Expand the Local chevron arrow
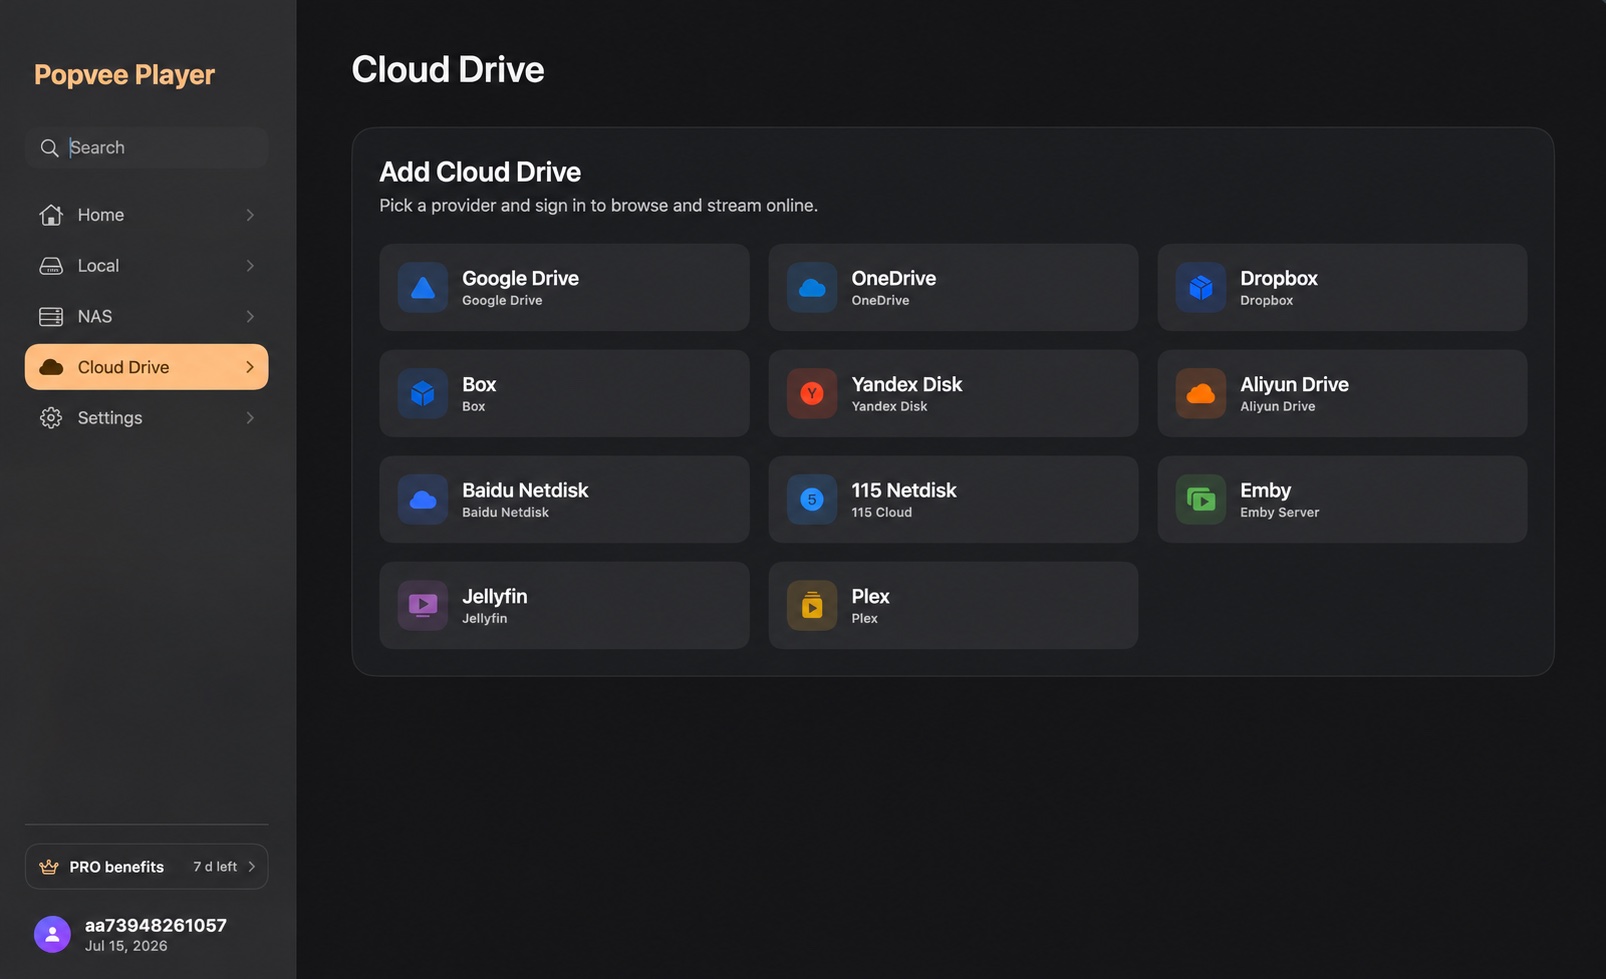This screenshot has height=979, width=1606. point(250,266)
